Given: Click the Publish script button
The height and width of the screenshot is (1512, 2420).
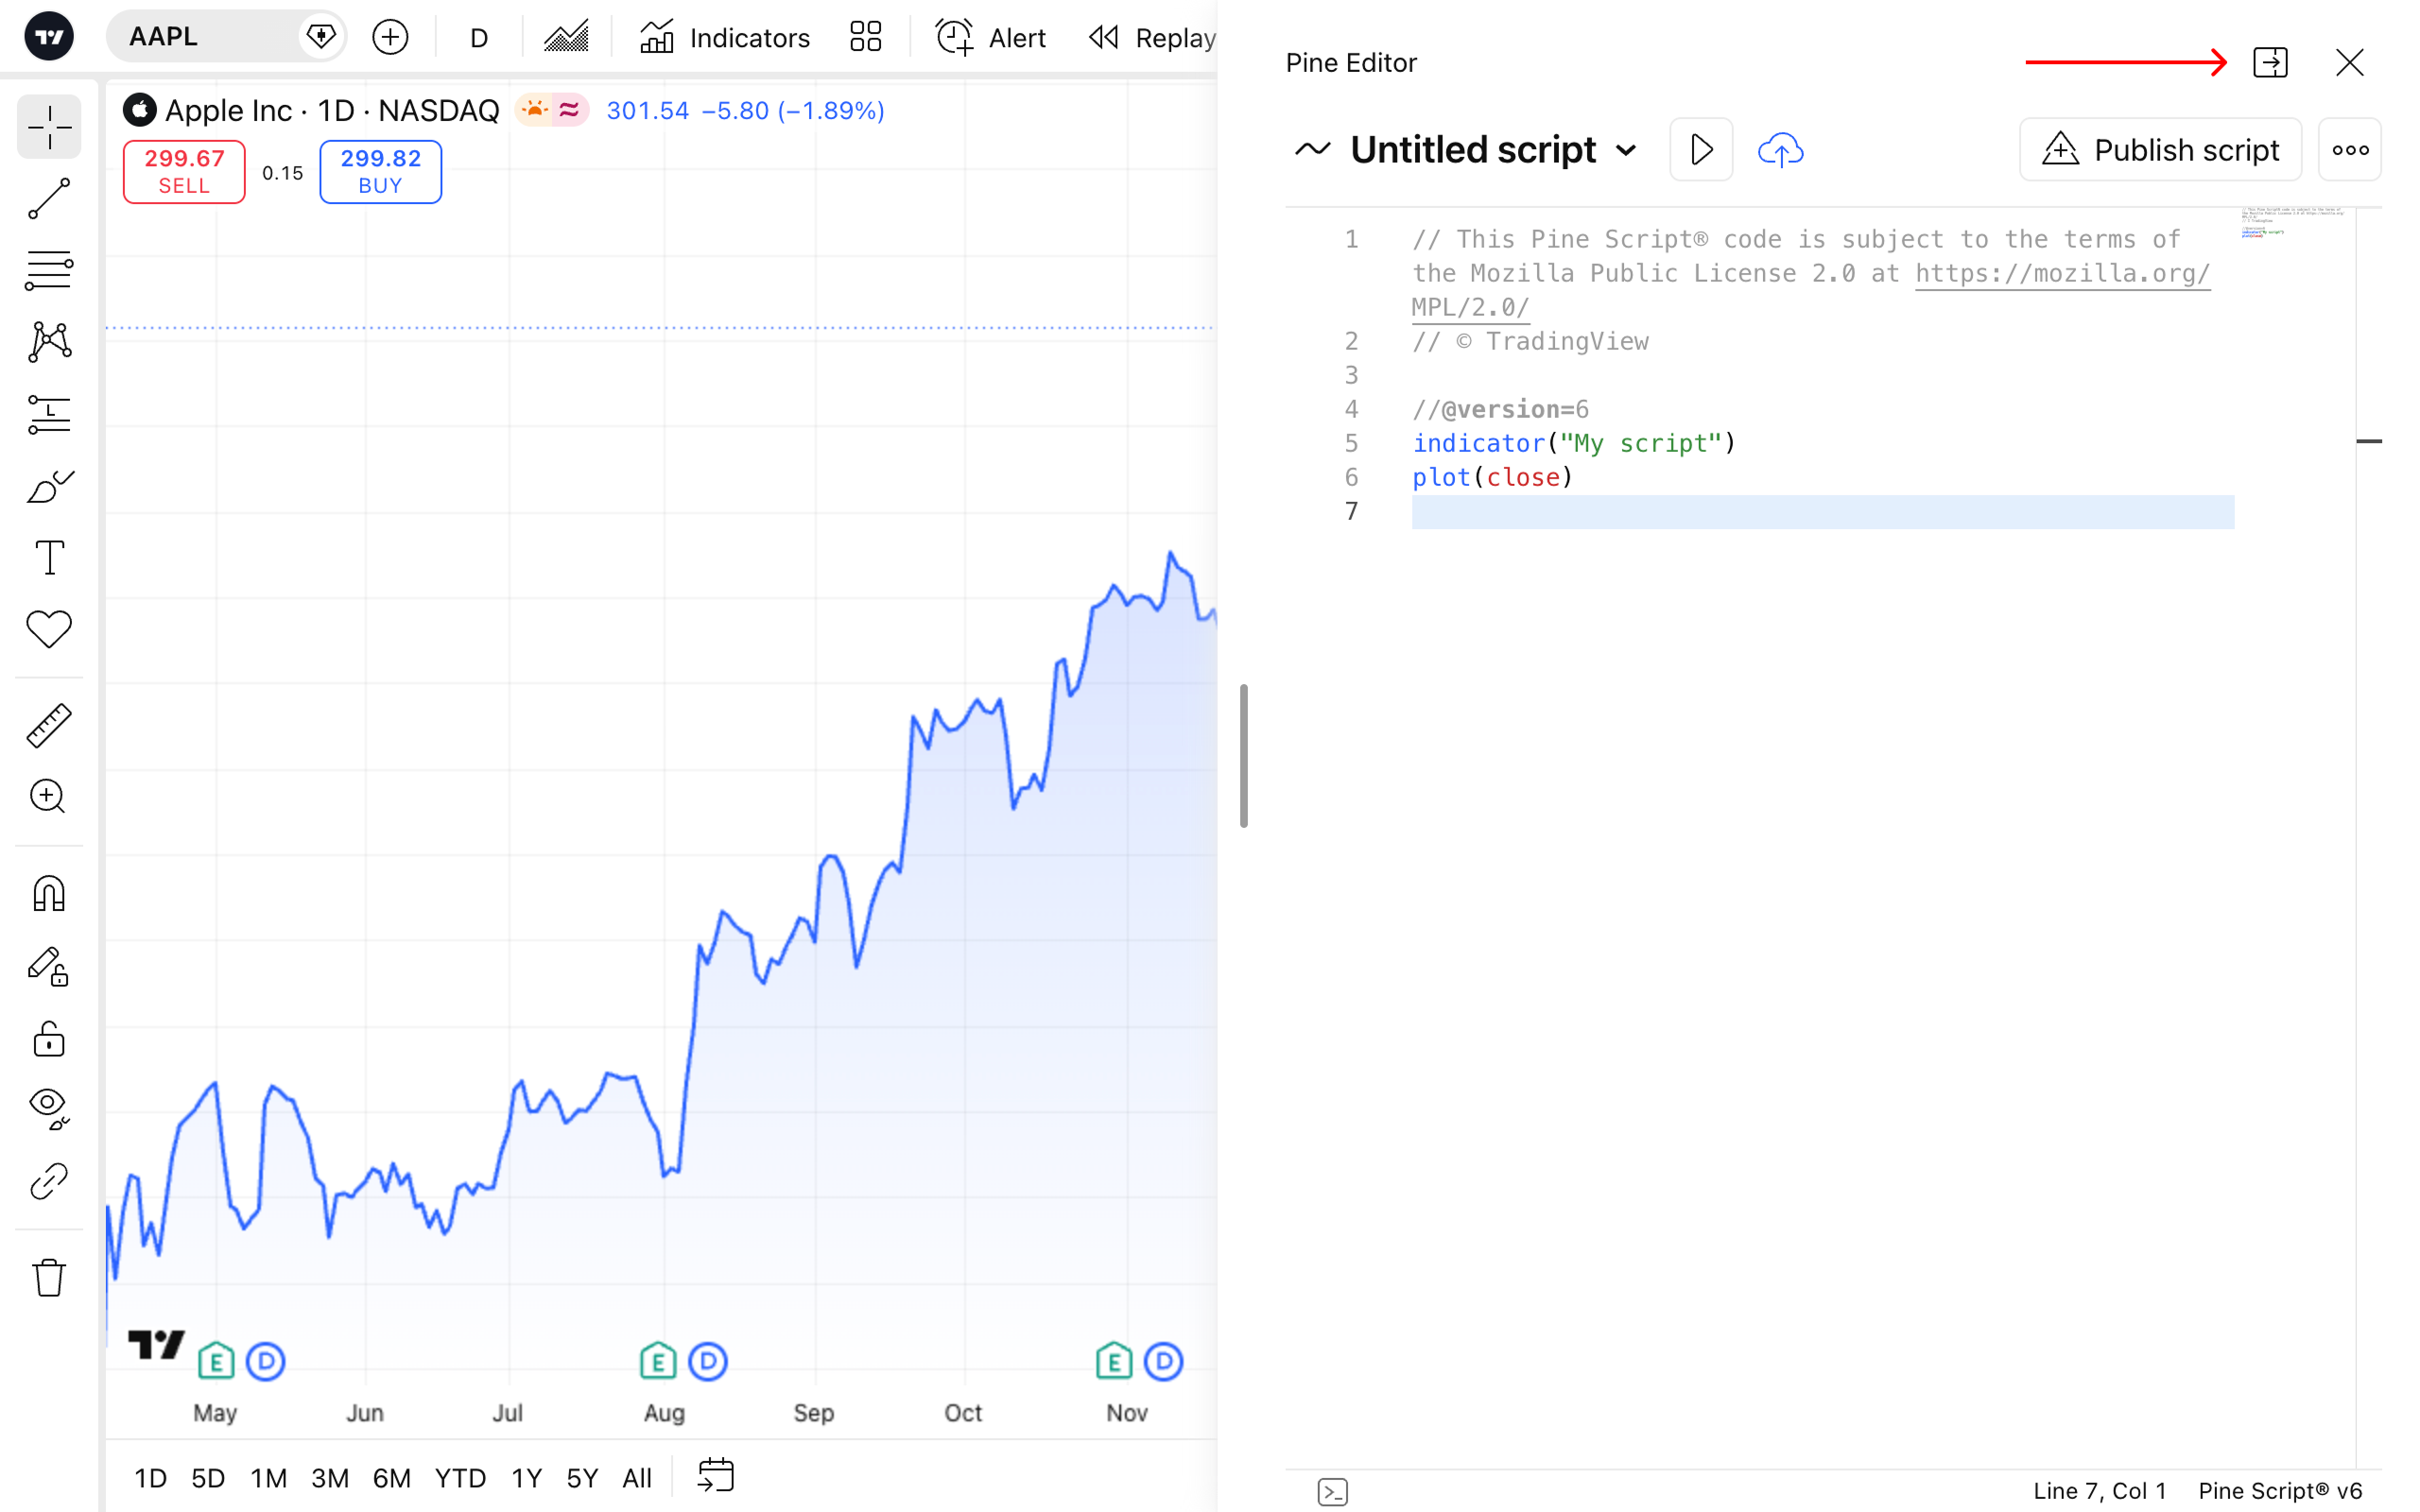Looking at the screenshot, I should click(2160, 150).
